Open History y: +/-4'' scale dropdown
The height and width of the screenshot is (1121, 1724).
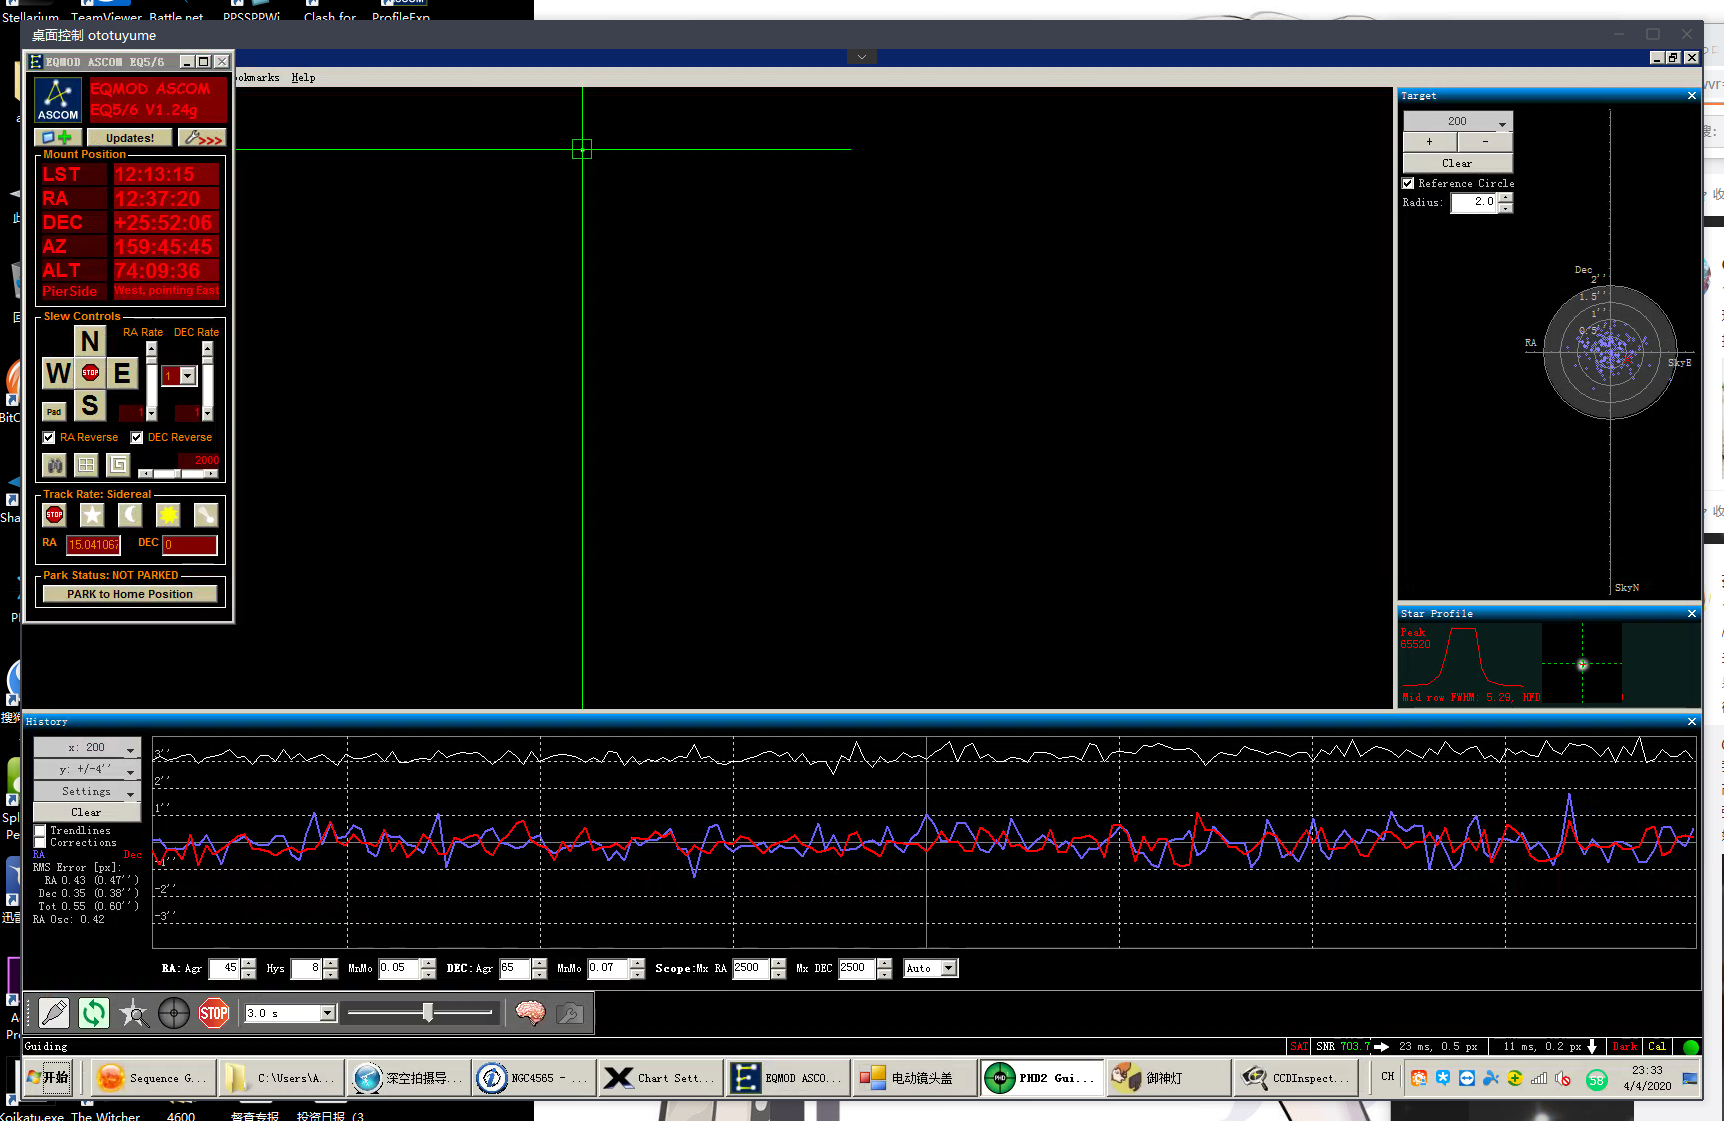[87, 769]
